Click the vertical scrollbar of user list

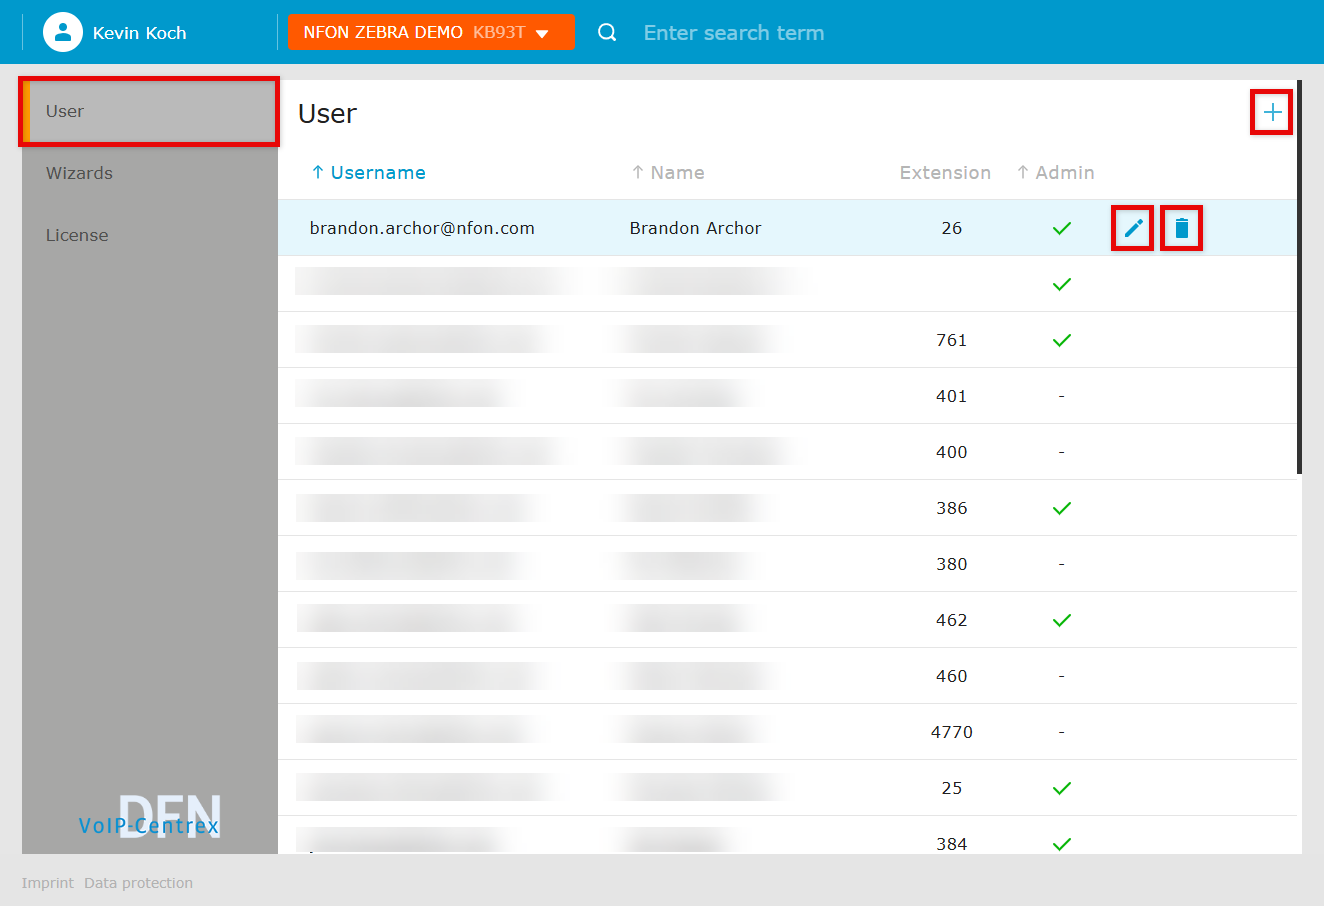[1299, 280]
